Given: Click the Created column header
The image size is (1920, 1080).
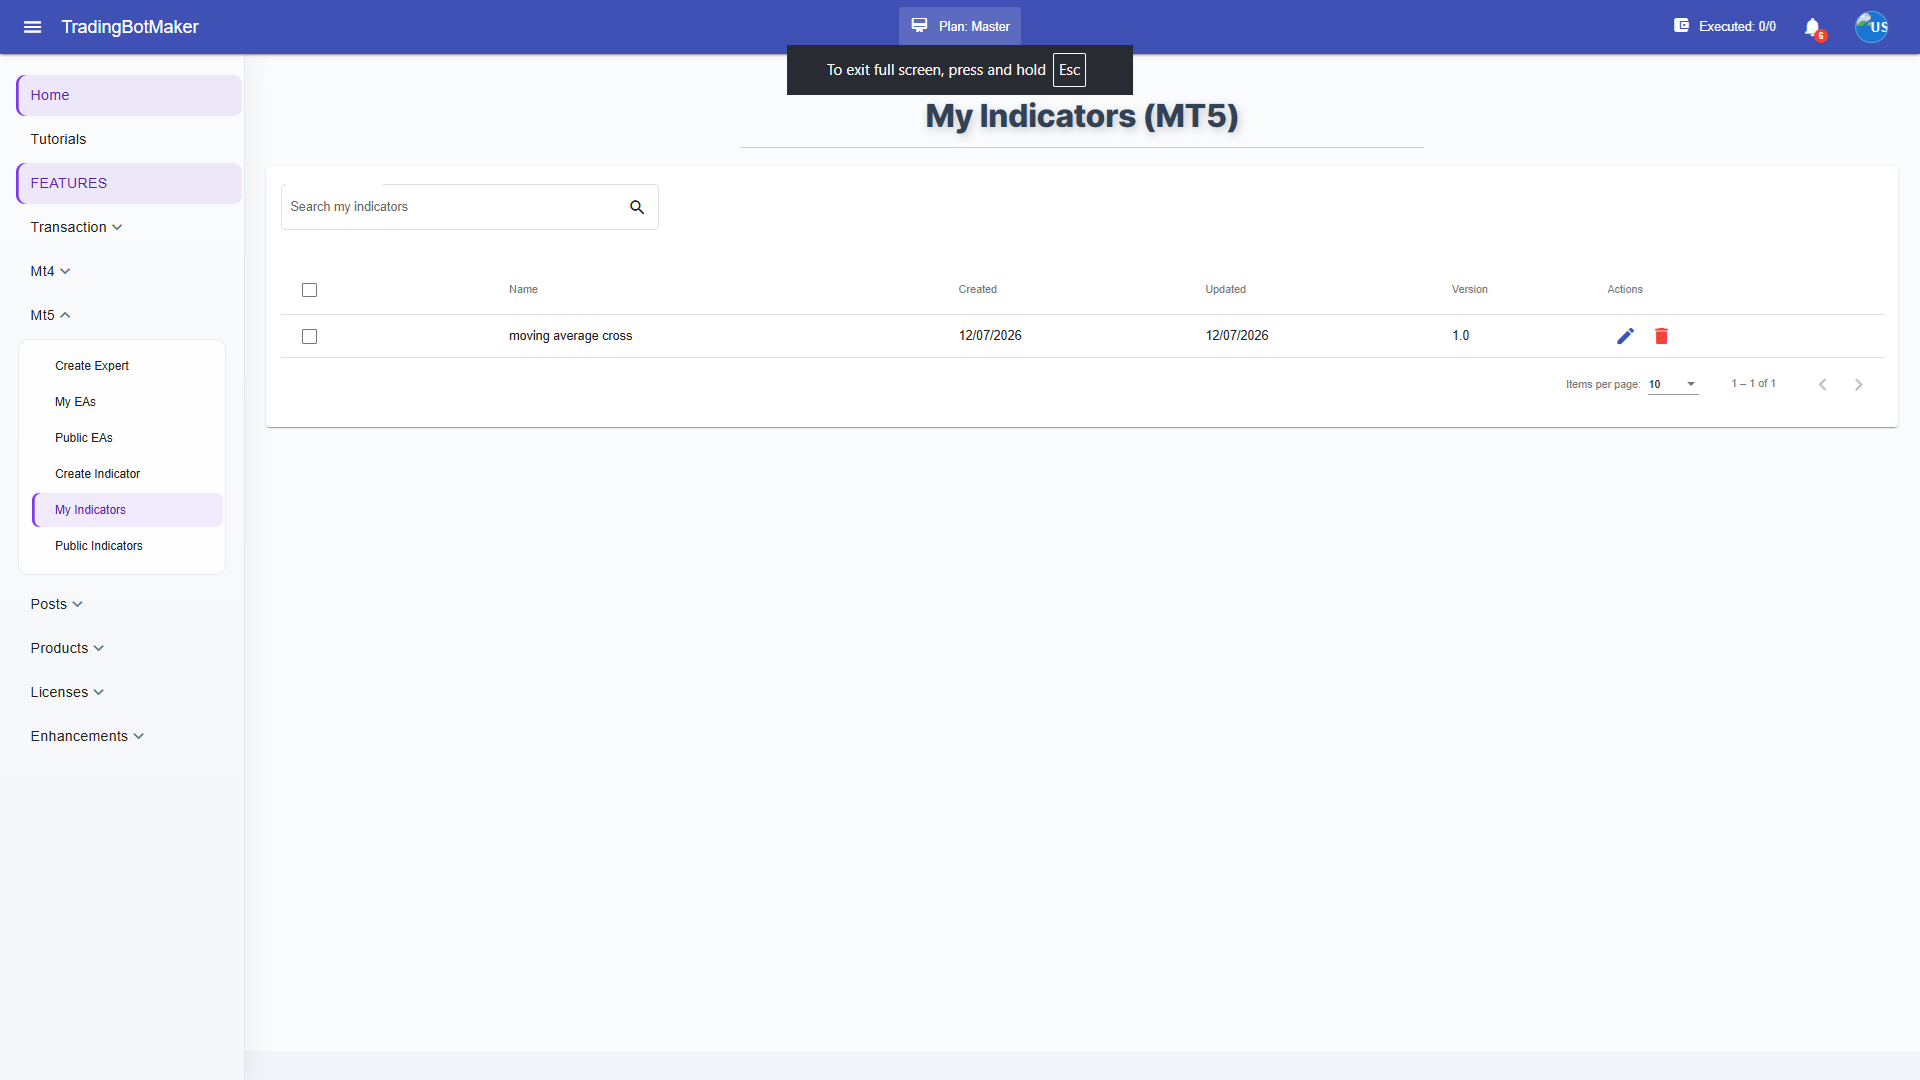Looking at the screenshot, I should (977, 290).
